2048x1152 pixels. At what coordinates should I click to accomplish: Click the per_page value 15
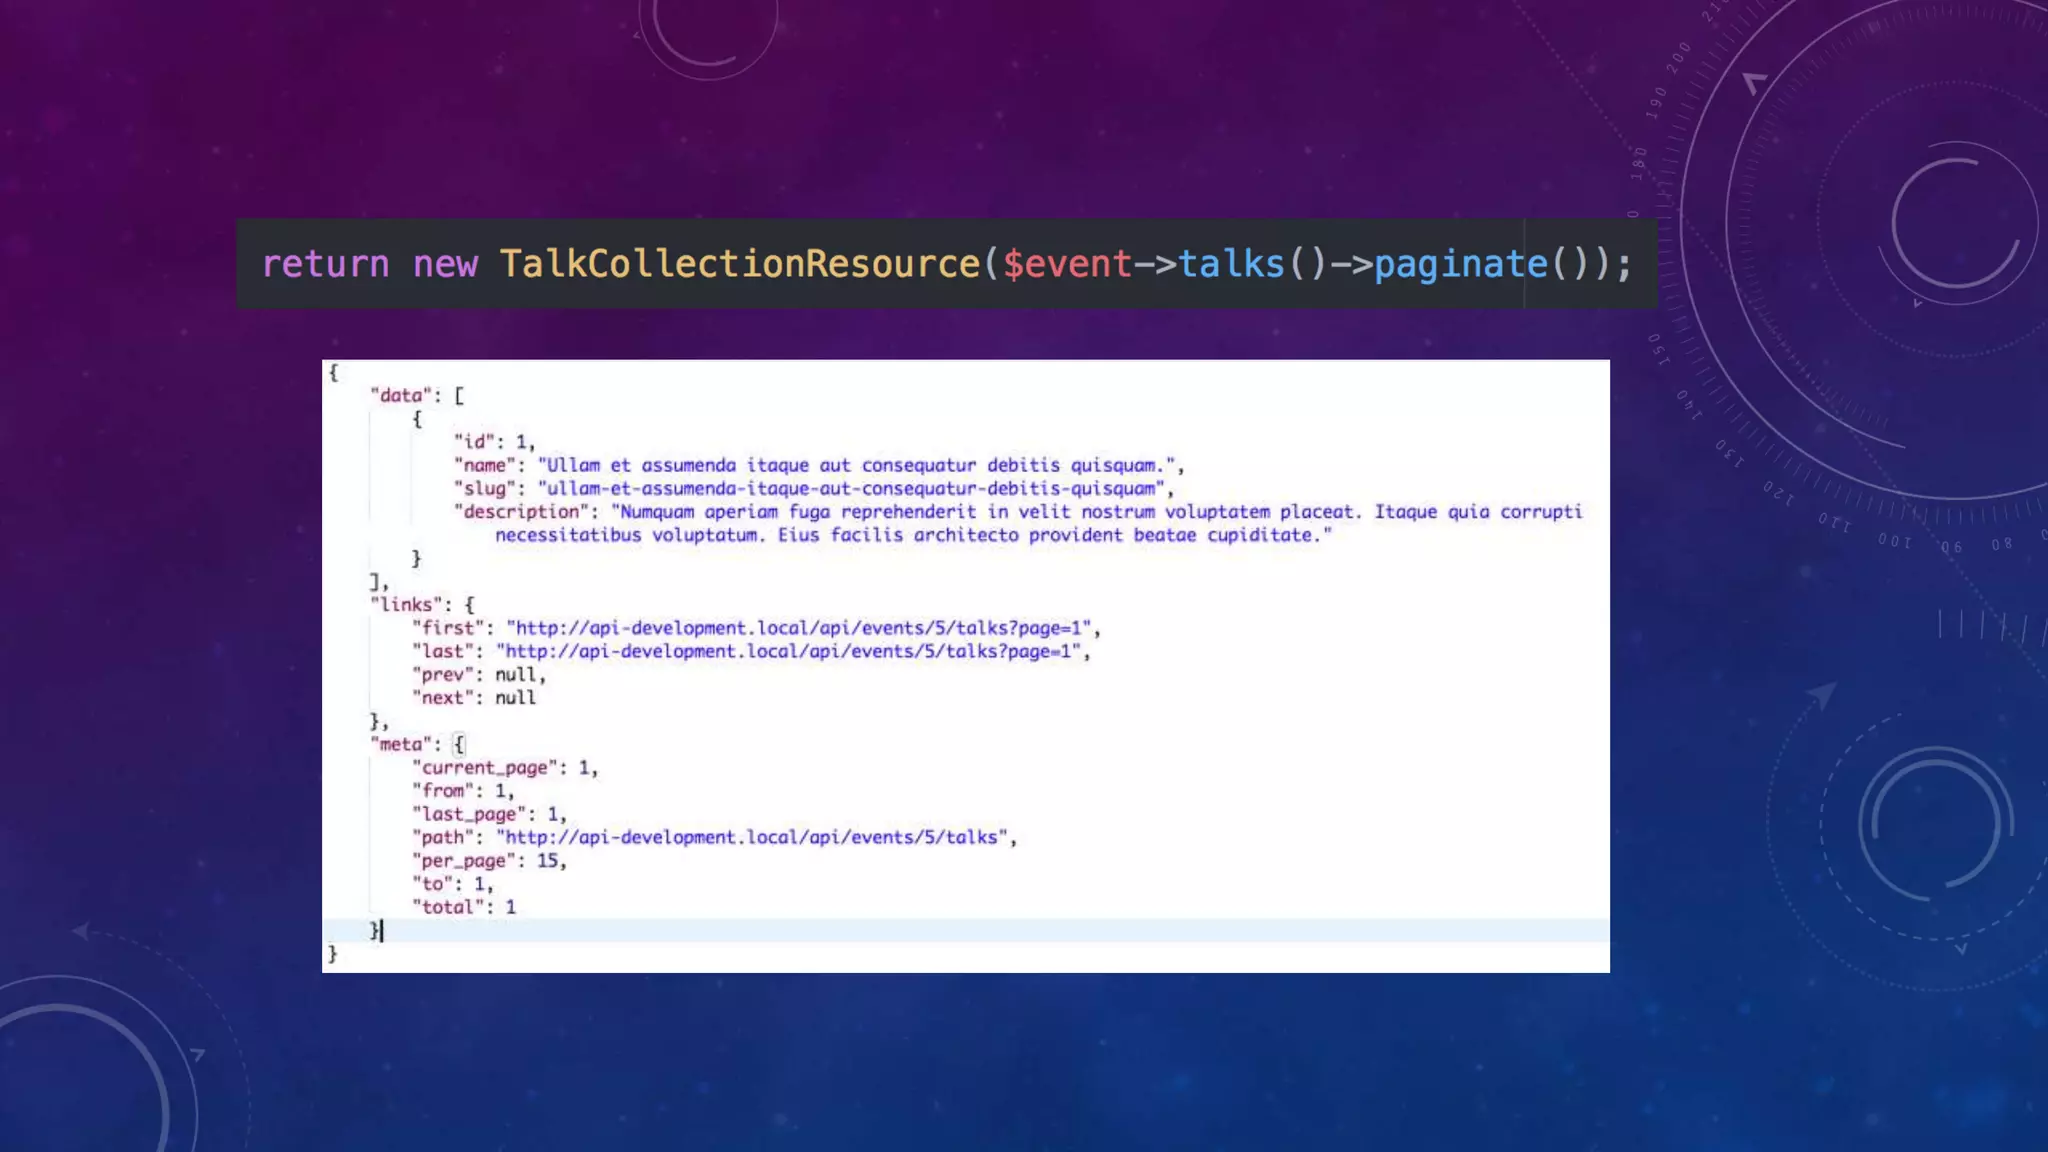pyautogui.click(x=547, y=860)
